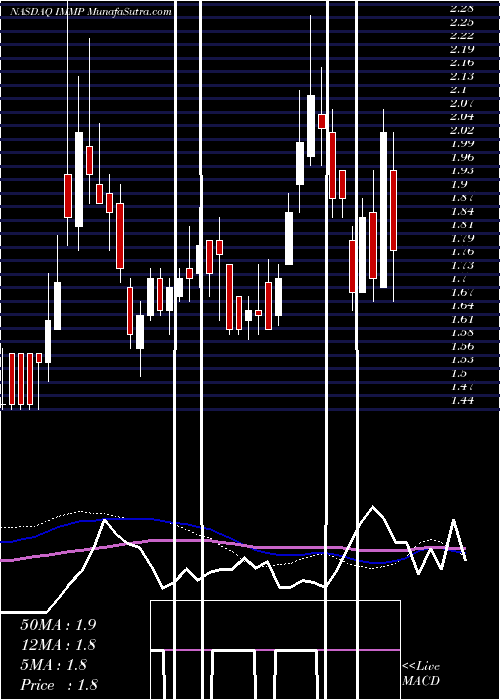Select the 1.61 price axis label
Image resolution: width=500 pixels, height=700 pixels.
coord(462,319)
